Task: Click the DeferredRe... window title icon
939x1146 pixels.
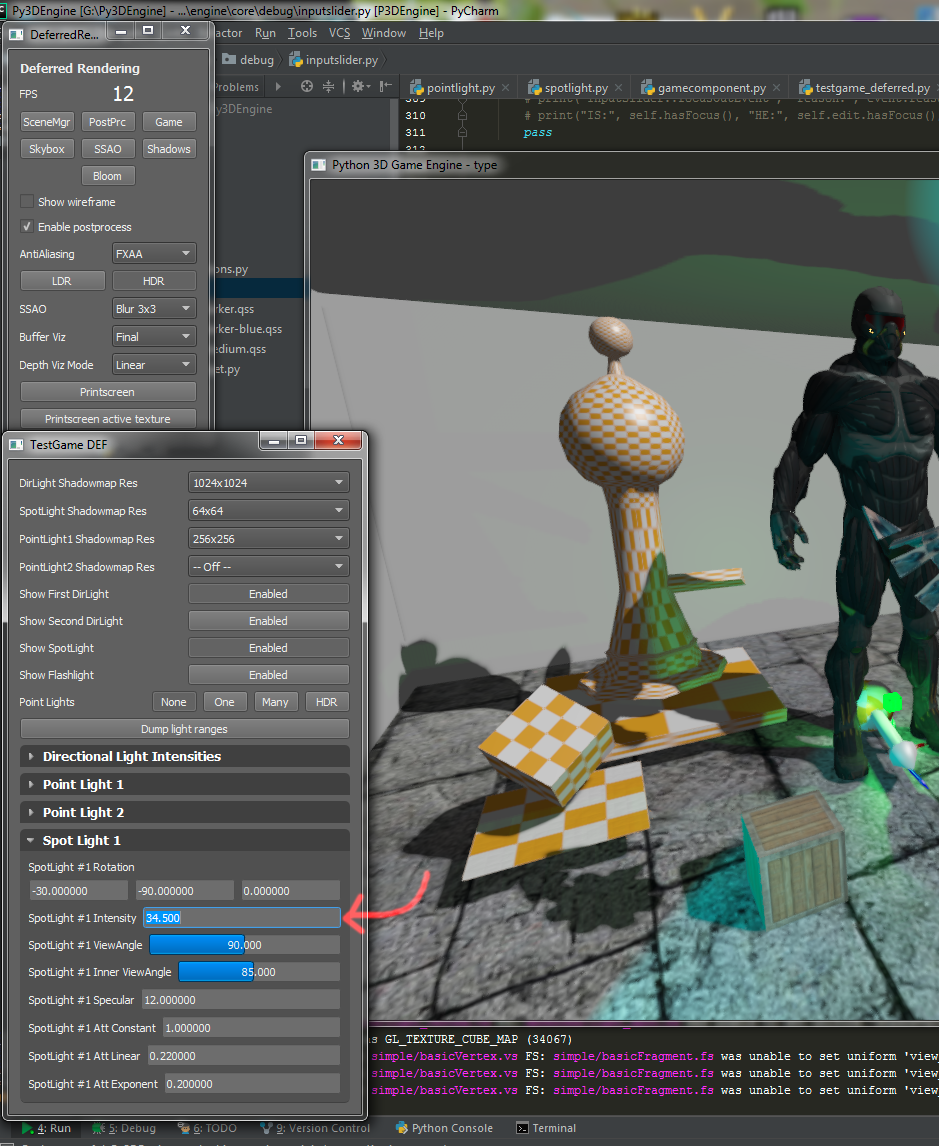Action: pos(16,34)
